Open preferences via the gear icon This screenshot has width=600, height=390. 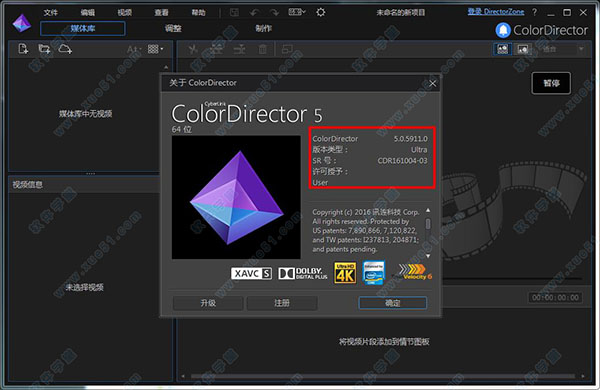click(321, 12)
